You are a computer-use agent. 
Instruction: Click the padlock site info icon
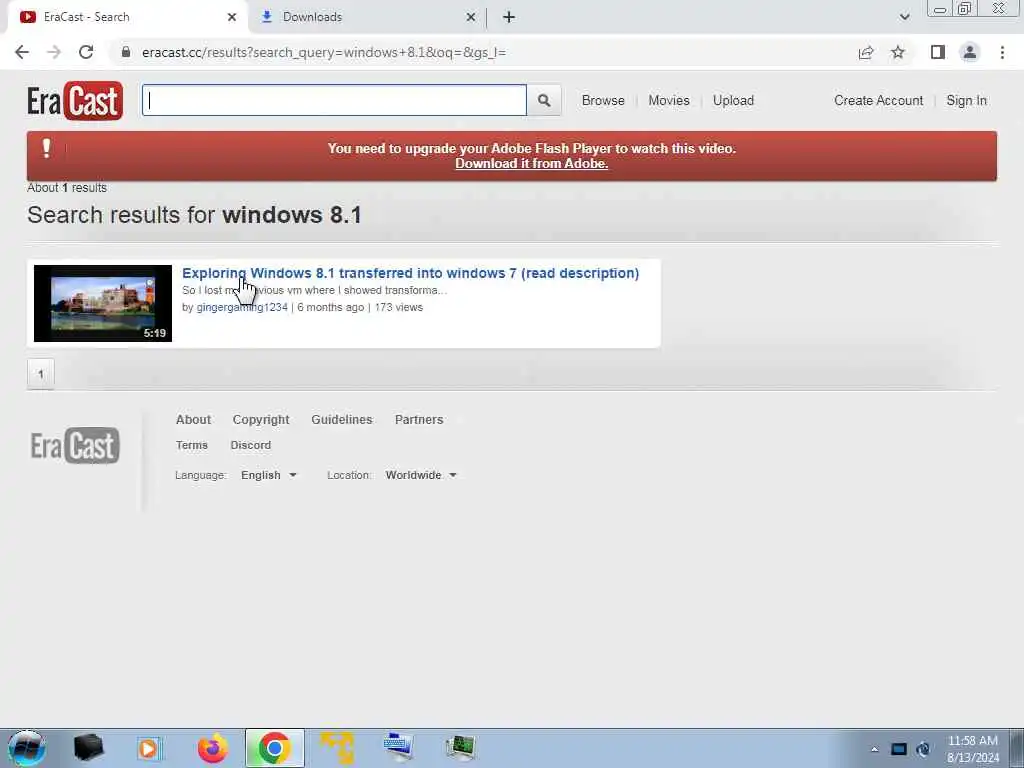[x=126, y=52]
